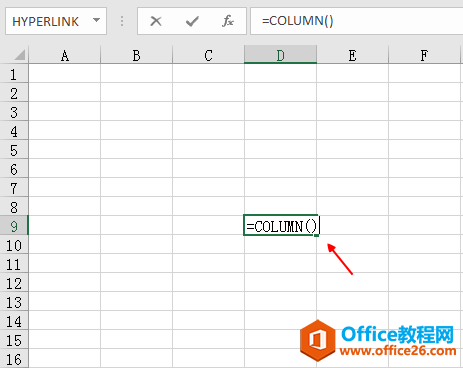Select column C header
Screen dimensions: 463x368
(x=208, y=55)
